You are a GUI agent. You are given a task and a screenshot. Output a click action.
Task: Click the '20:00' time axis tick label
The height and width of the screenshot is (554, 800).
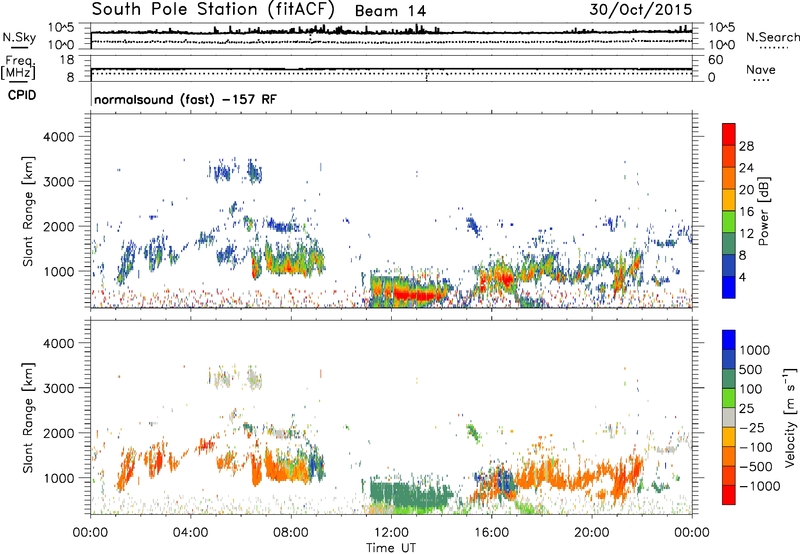click(x=591, y=533)
